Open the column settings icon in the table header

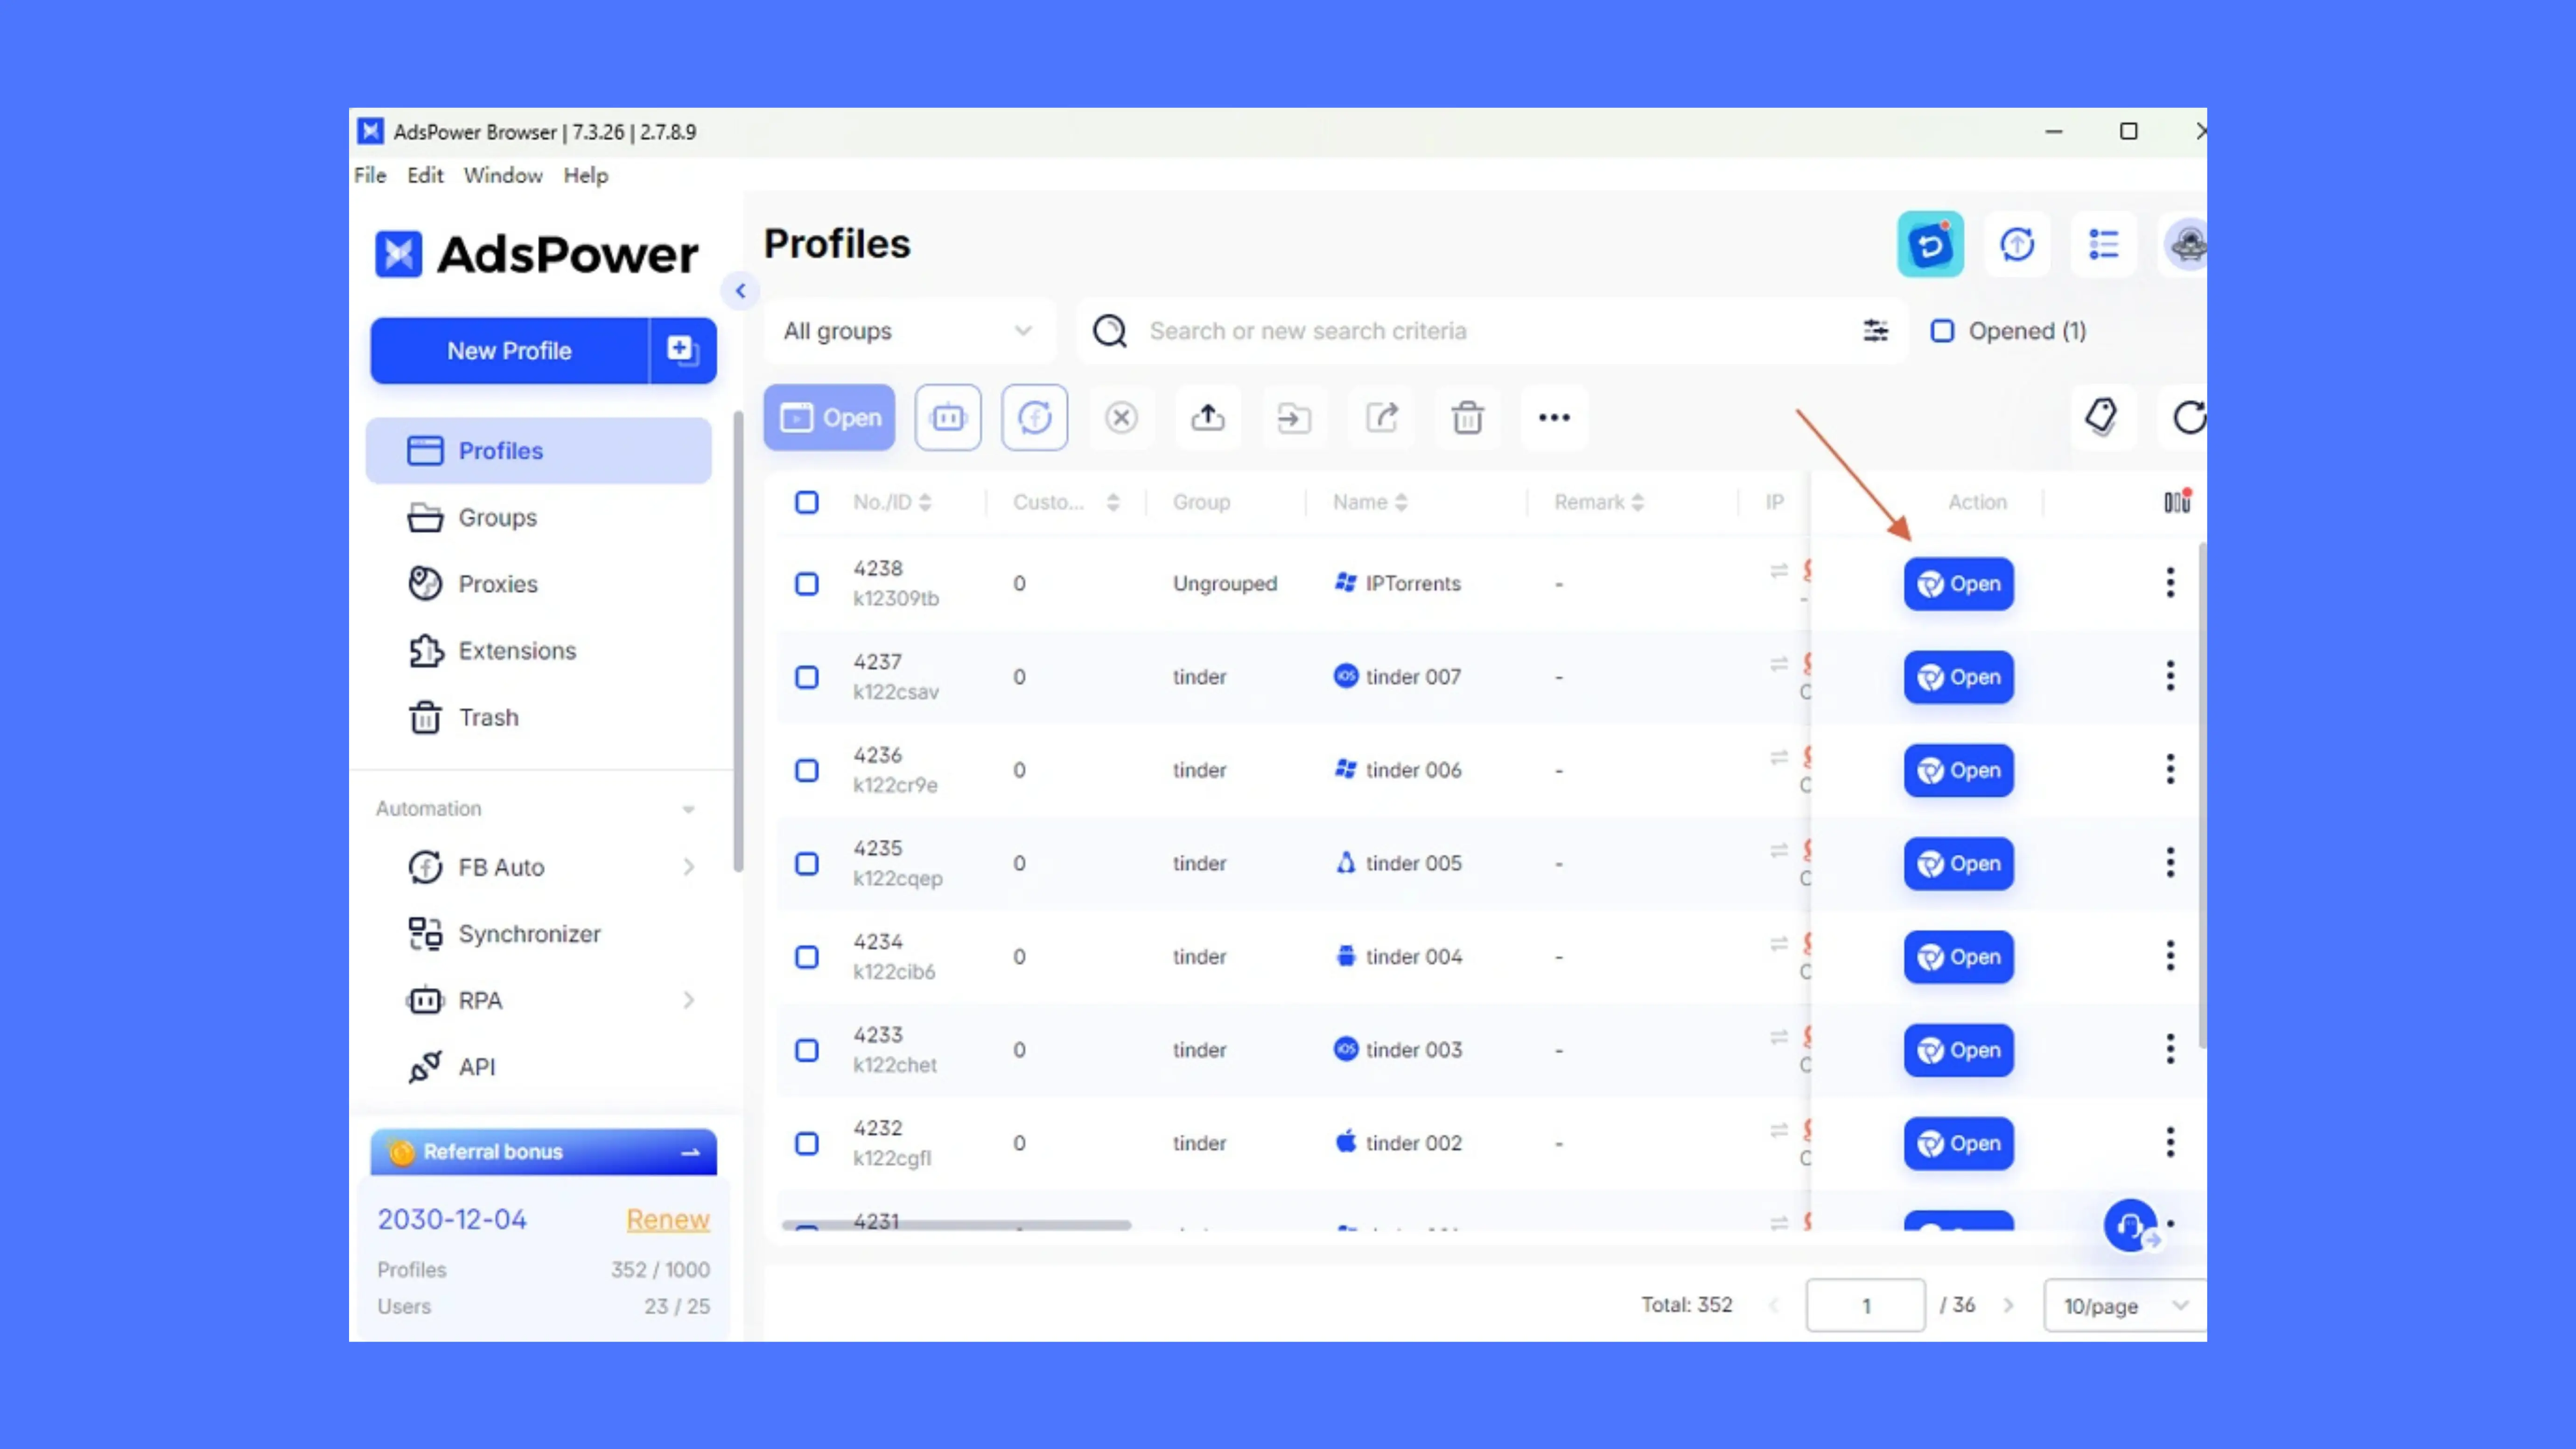tap(2177, 501)
